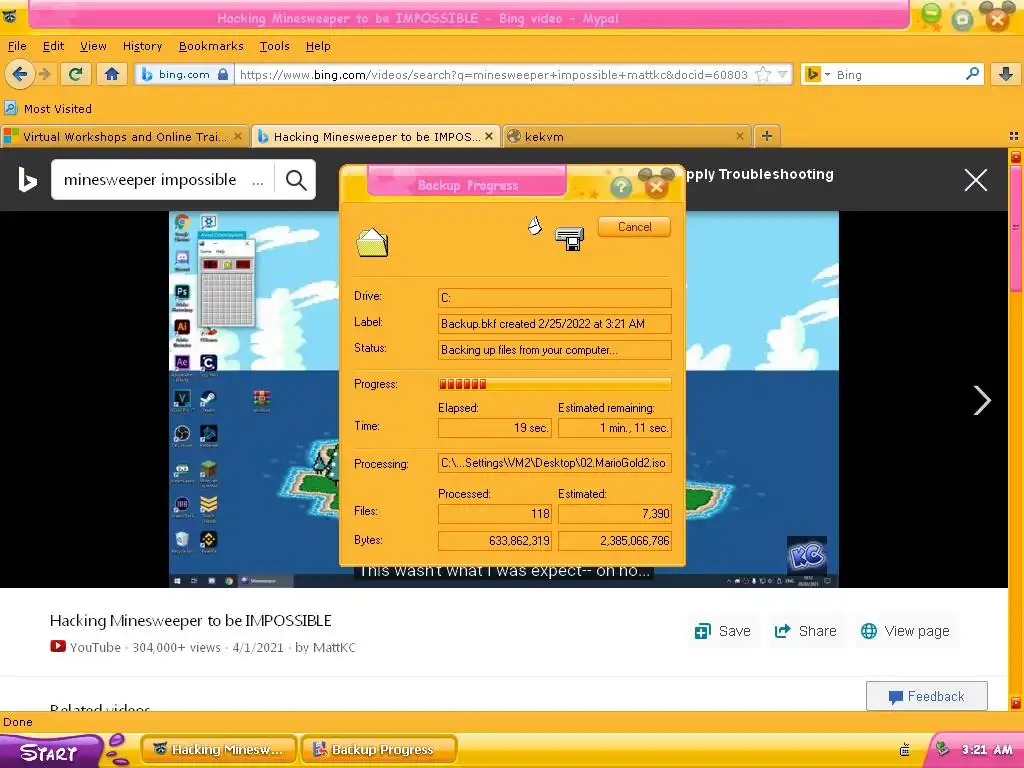This screenshot has width=1024, height=768.
Task: Click the Estimated files 7,390 value
Action: (x=615, y=514)
